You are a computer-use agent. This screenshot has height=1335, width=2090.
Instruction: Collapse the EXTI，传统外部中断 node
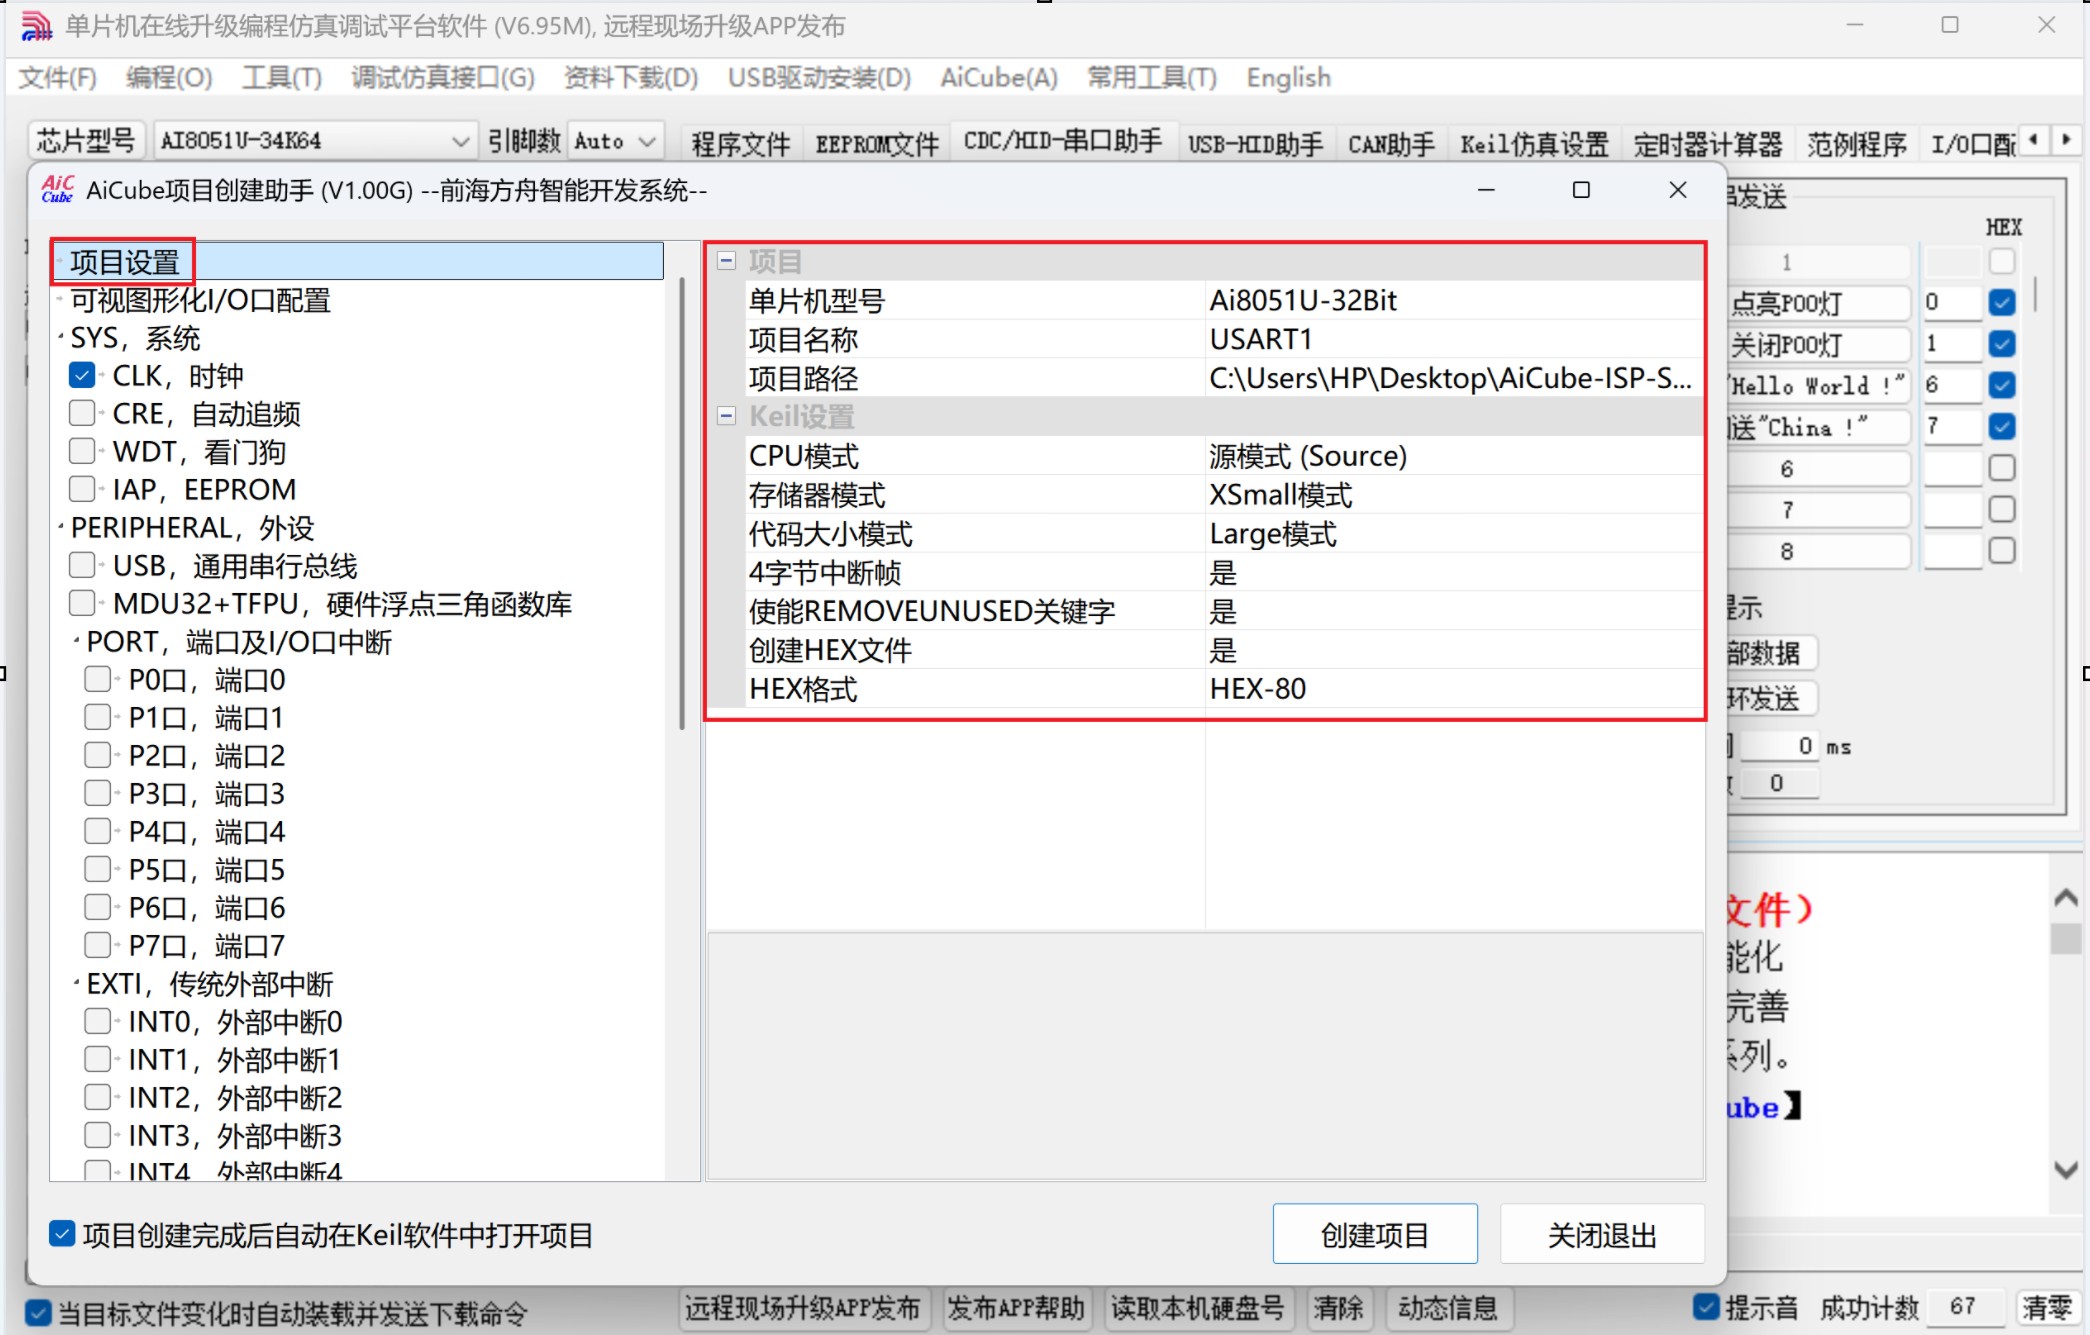tap(77, 982)
